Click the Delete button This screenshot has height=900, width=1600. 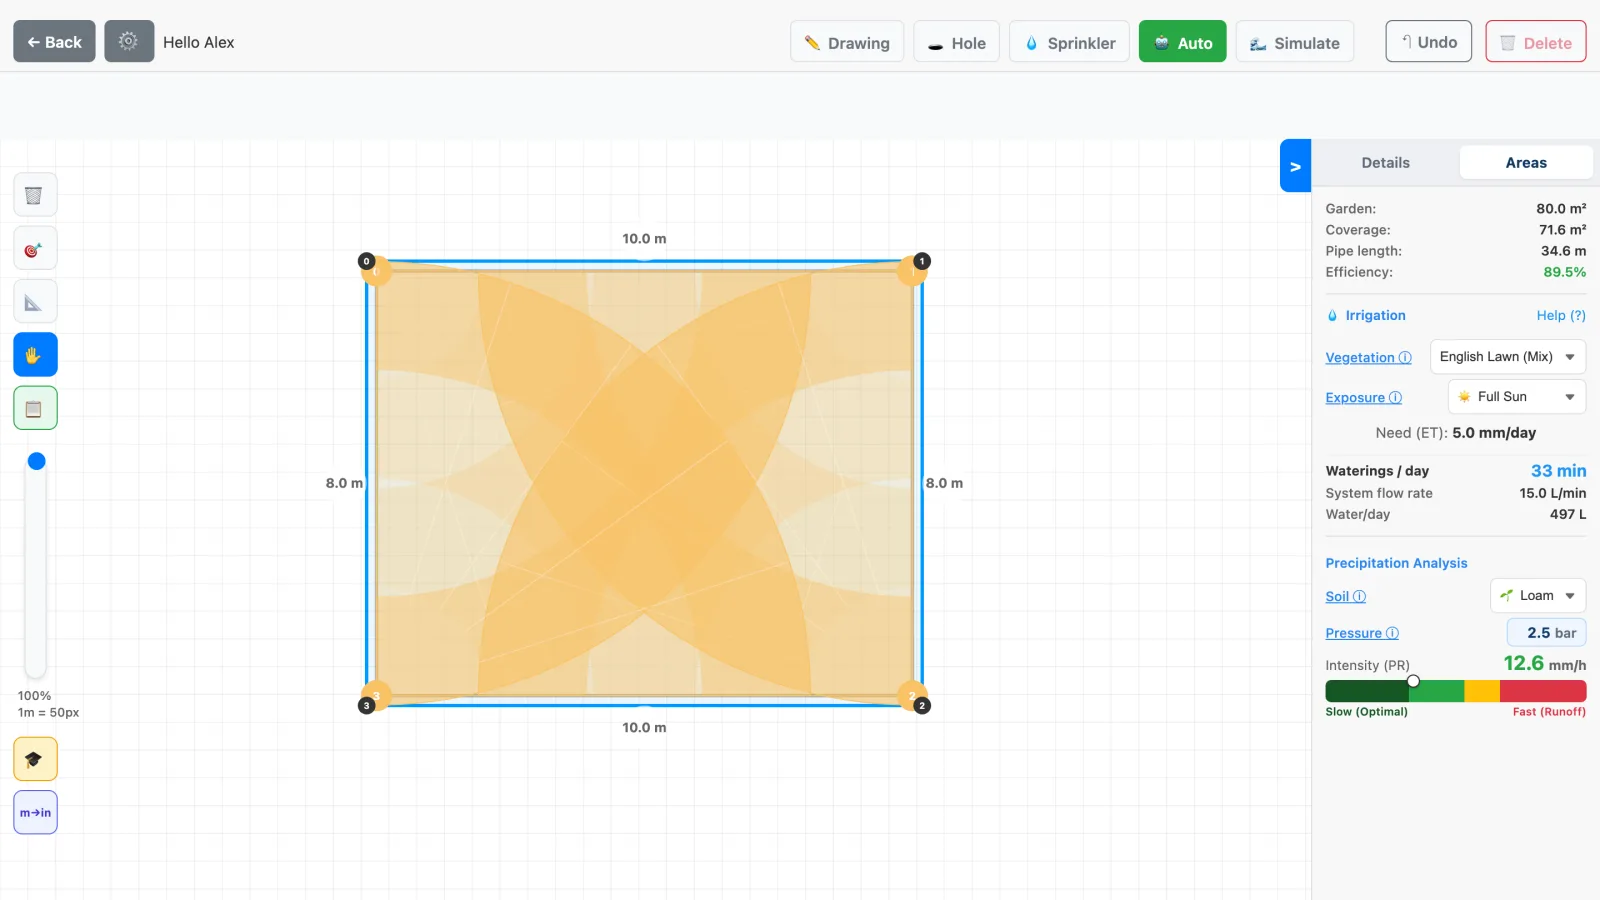[x=1536, y=42]
